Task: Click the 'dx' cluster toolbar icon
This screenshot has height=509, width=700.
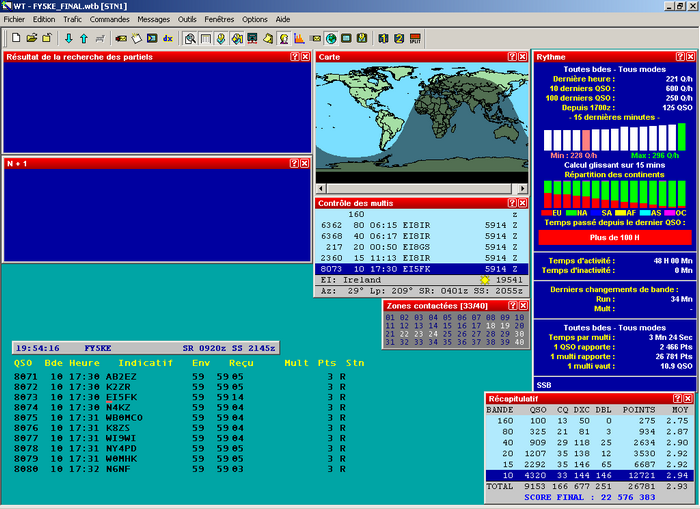Action: [x=168, y=38]
